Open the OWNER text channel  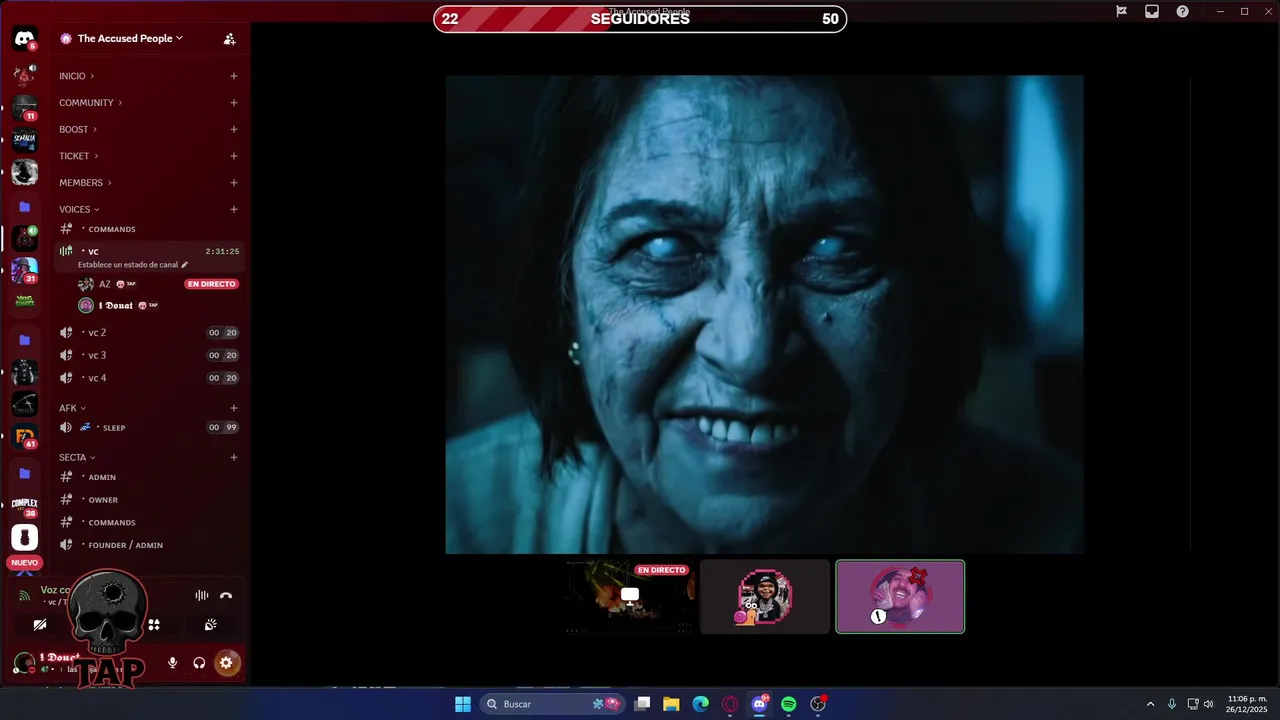[x=149, y=500]
